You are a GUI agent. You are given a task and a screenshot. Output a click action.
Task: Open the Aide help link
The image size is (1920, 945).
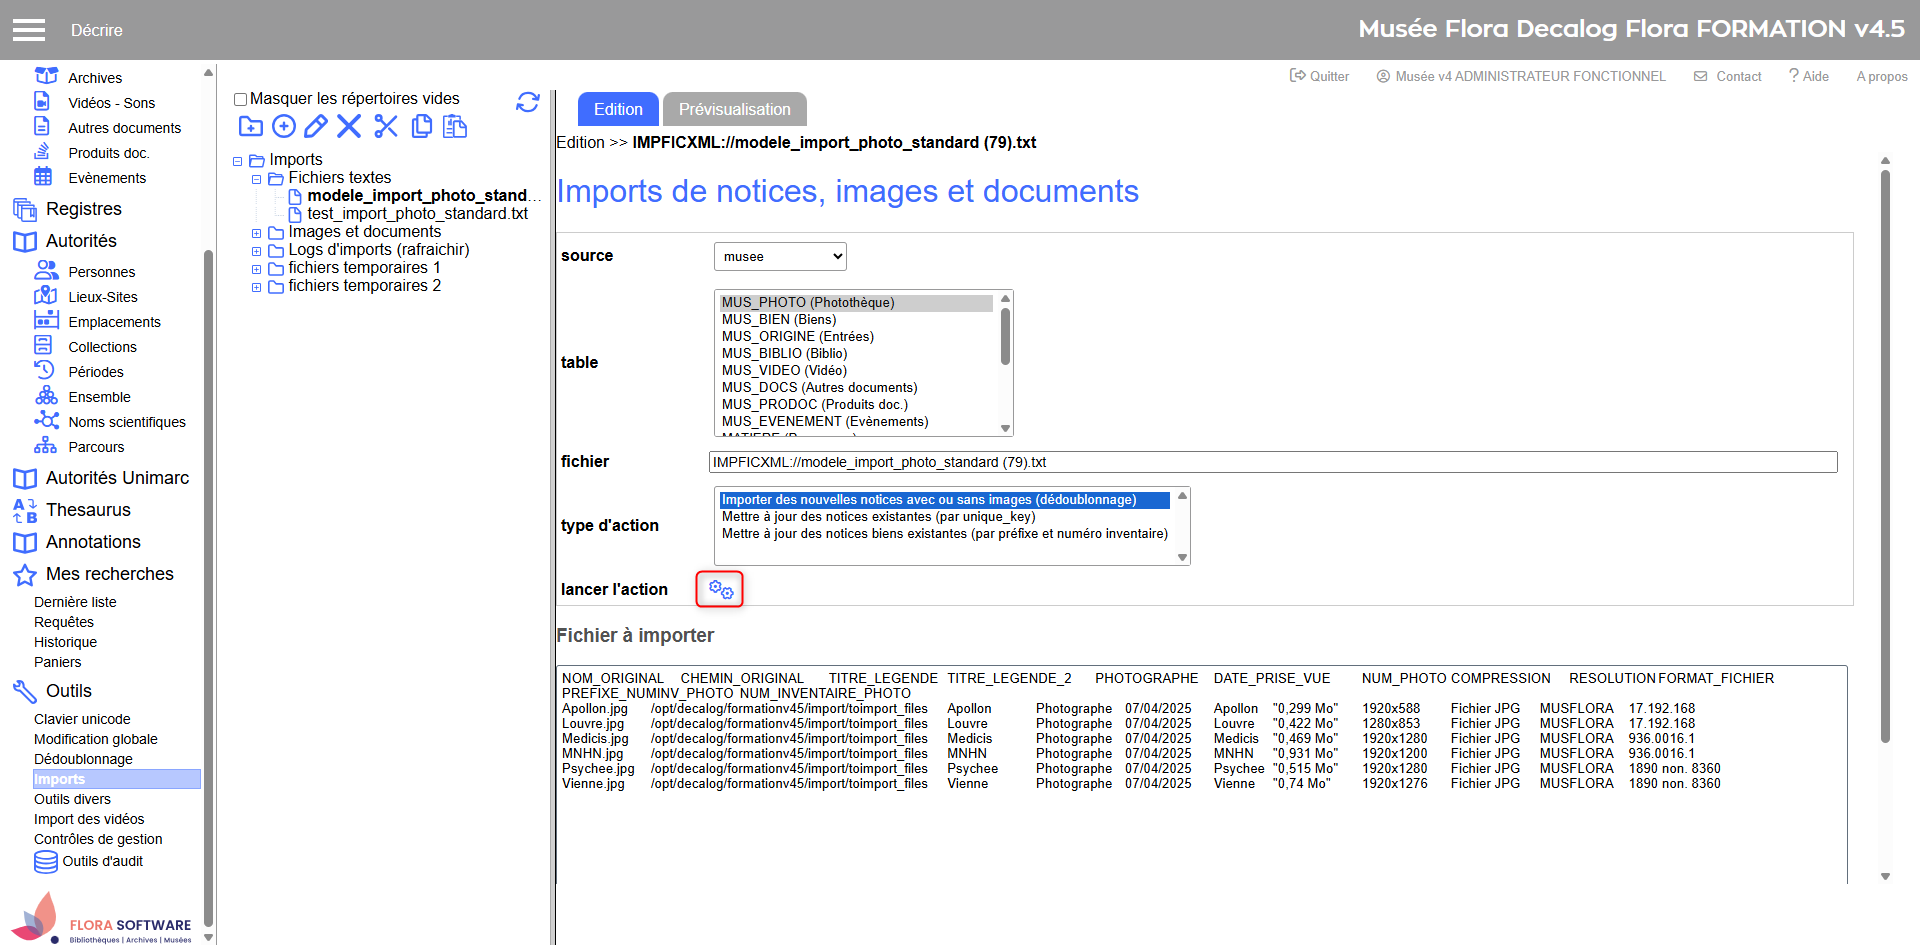pyautogui.click(x=1809, y=76)
